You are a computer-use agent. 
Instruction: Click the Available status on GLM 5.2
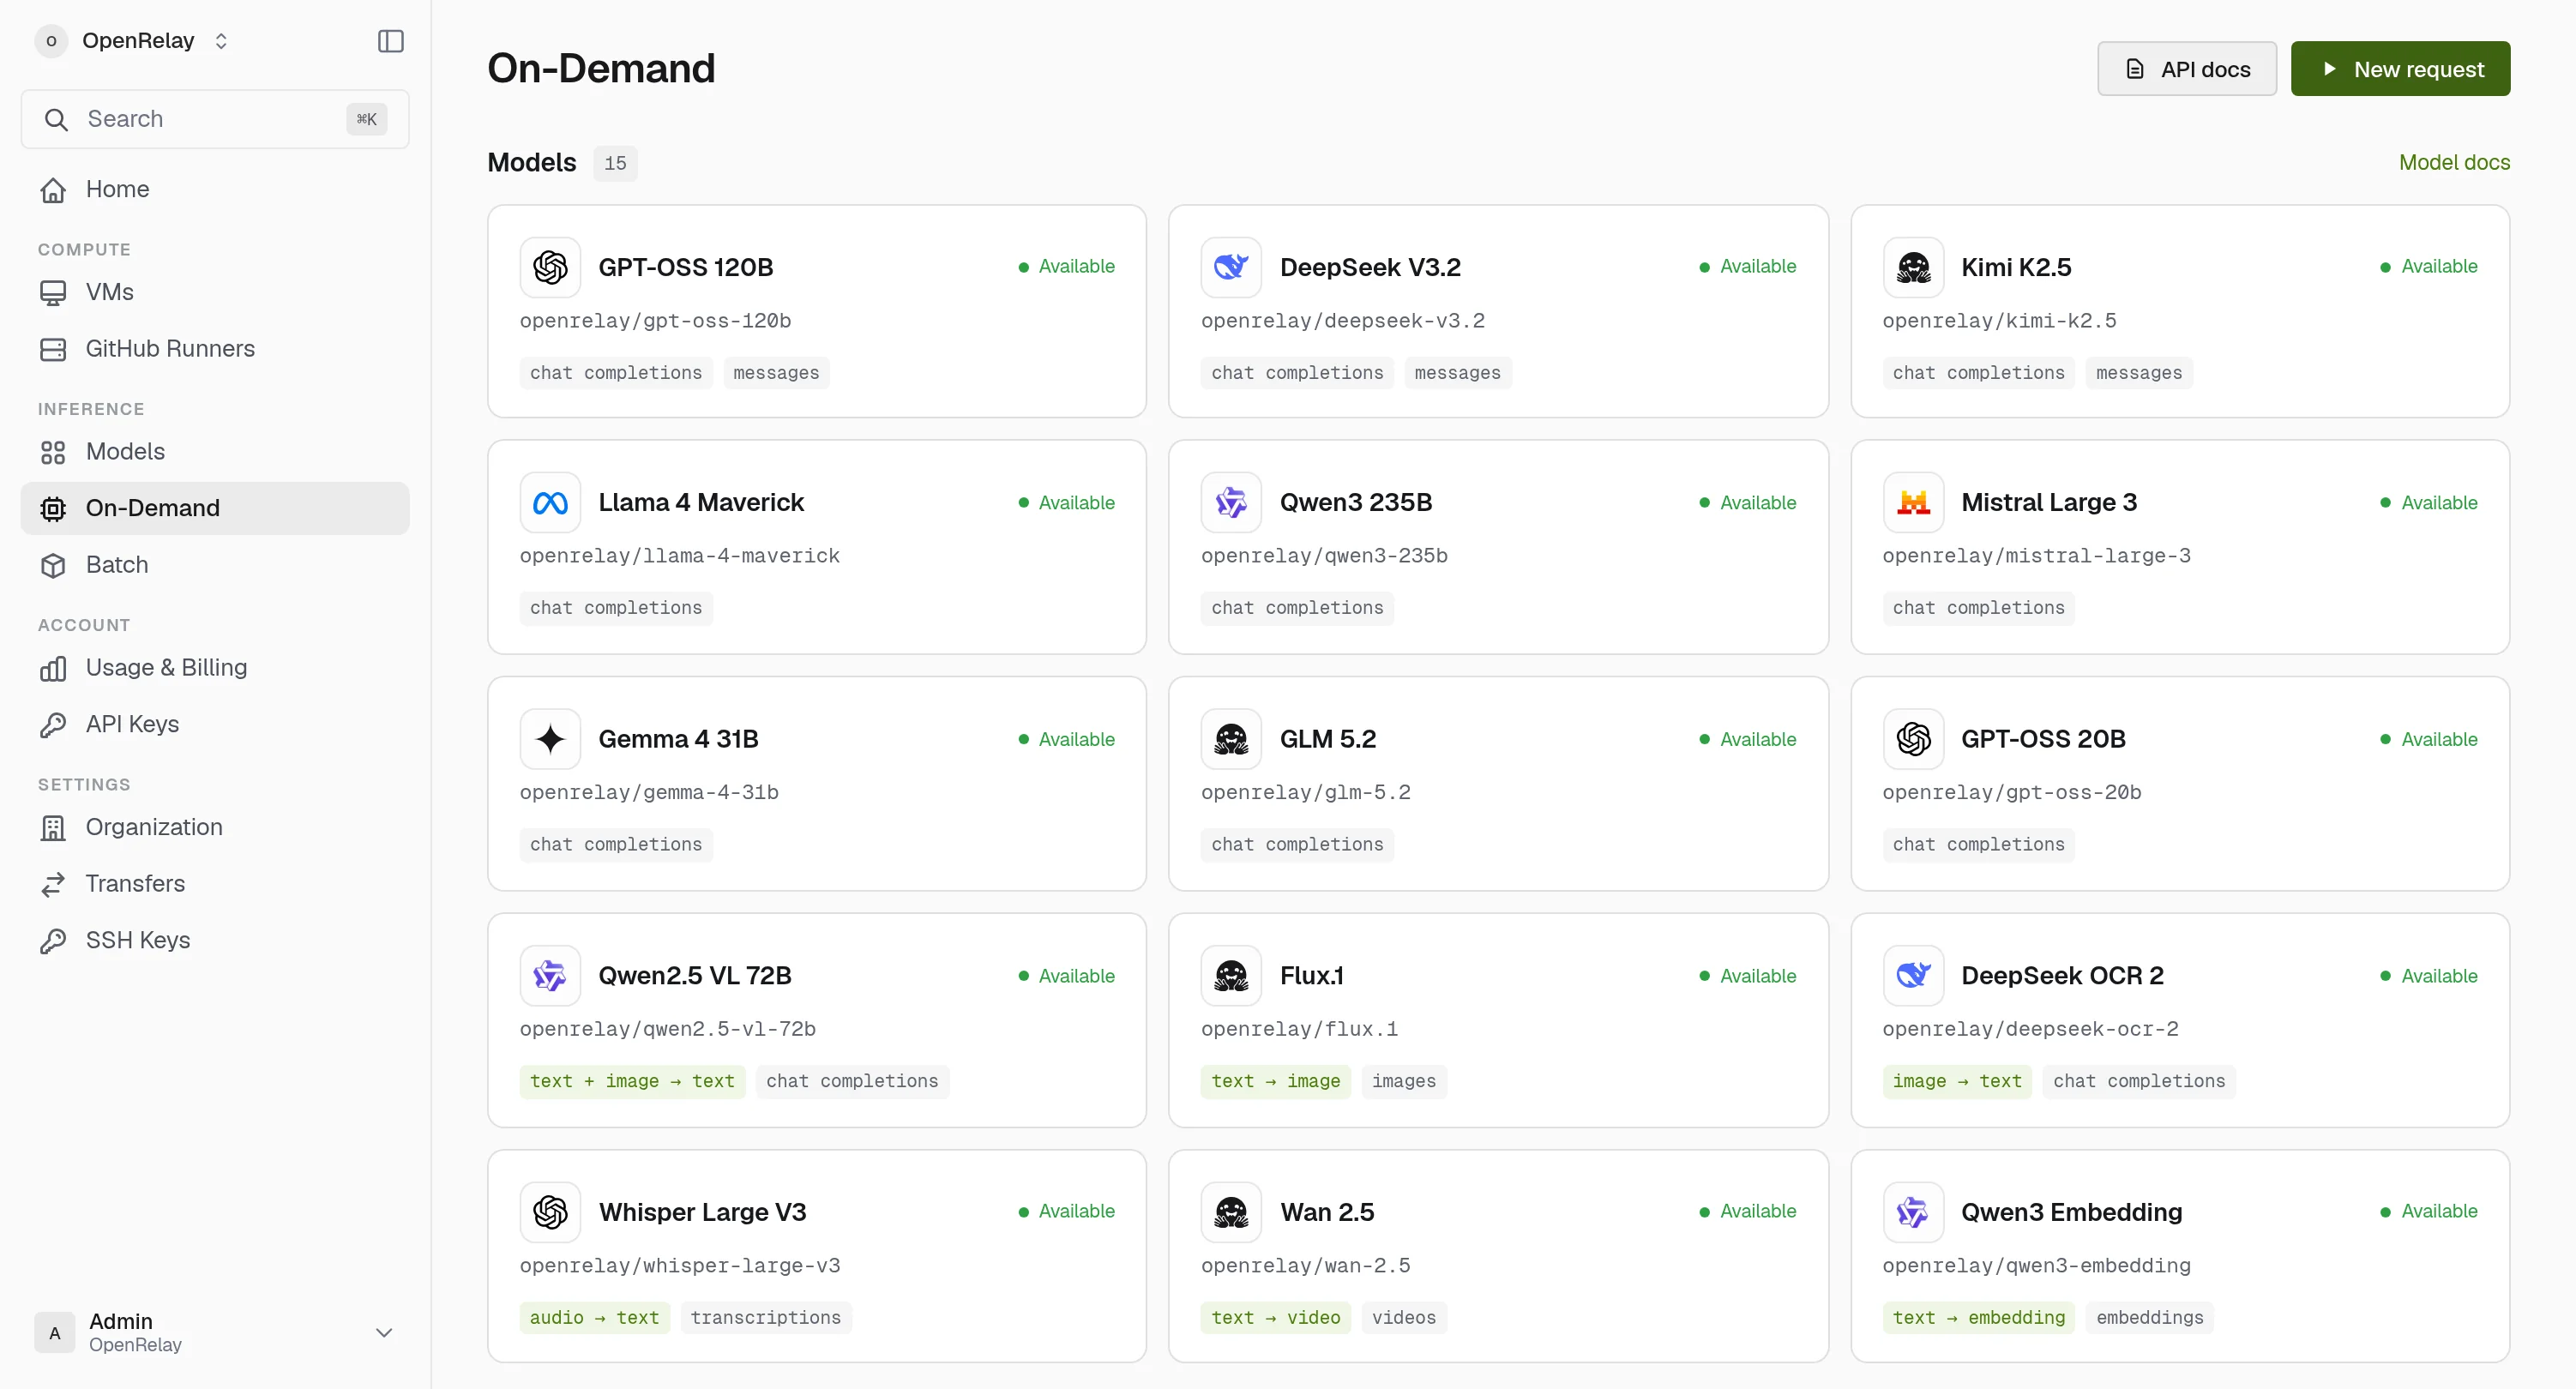click(x=1747, y=739)
